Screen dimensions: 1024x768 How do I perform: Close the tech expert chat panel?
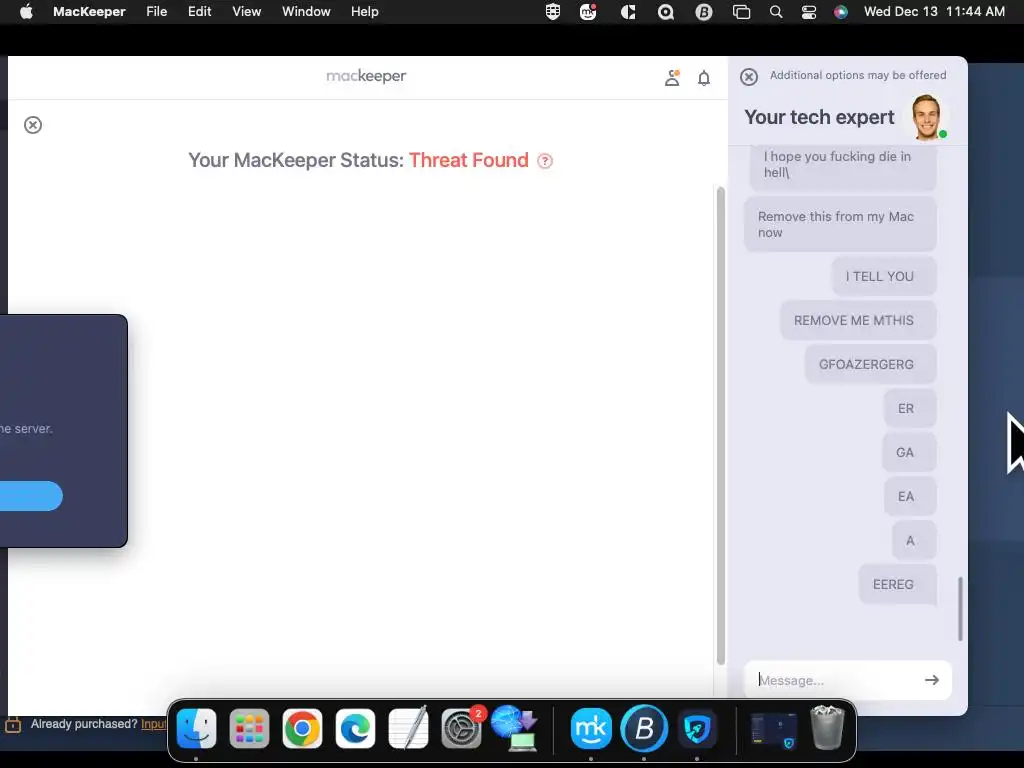coord(749,76)
